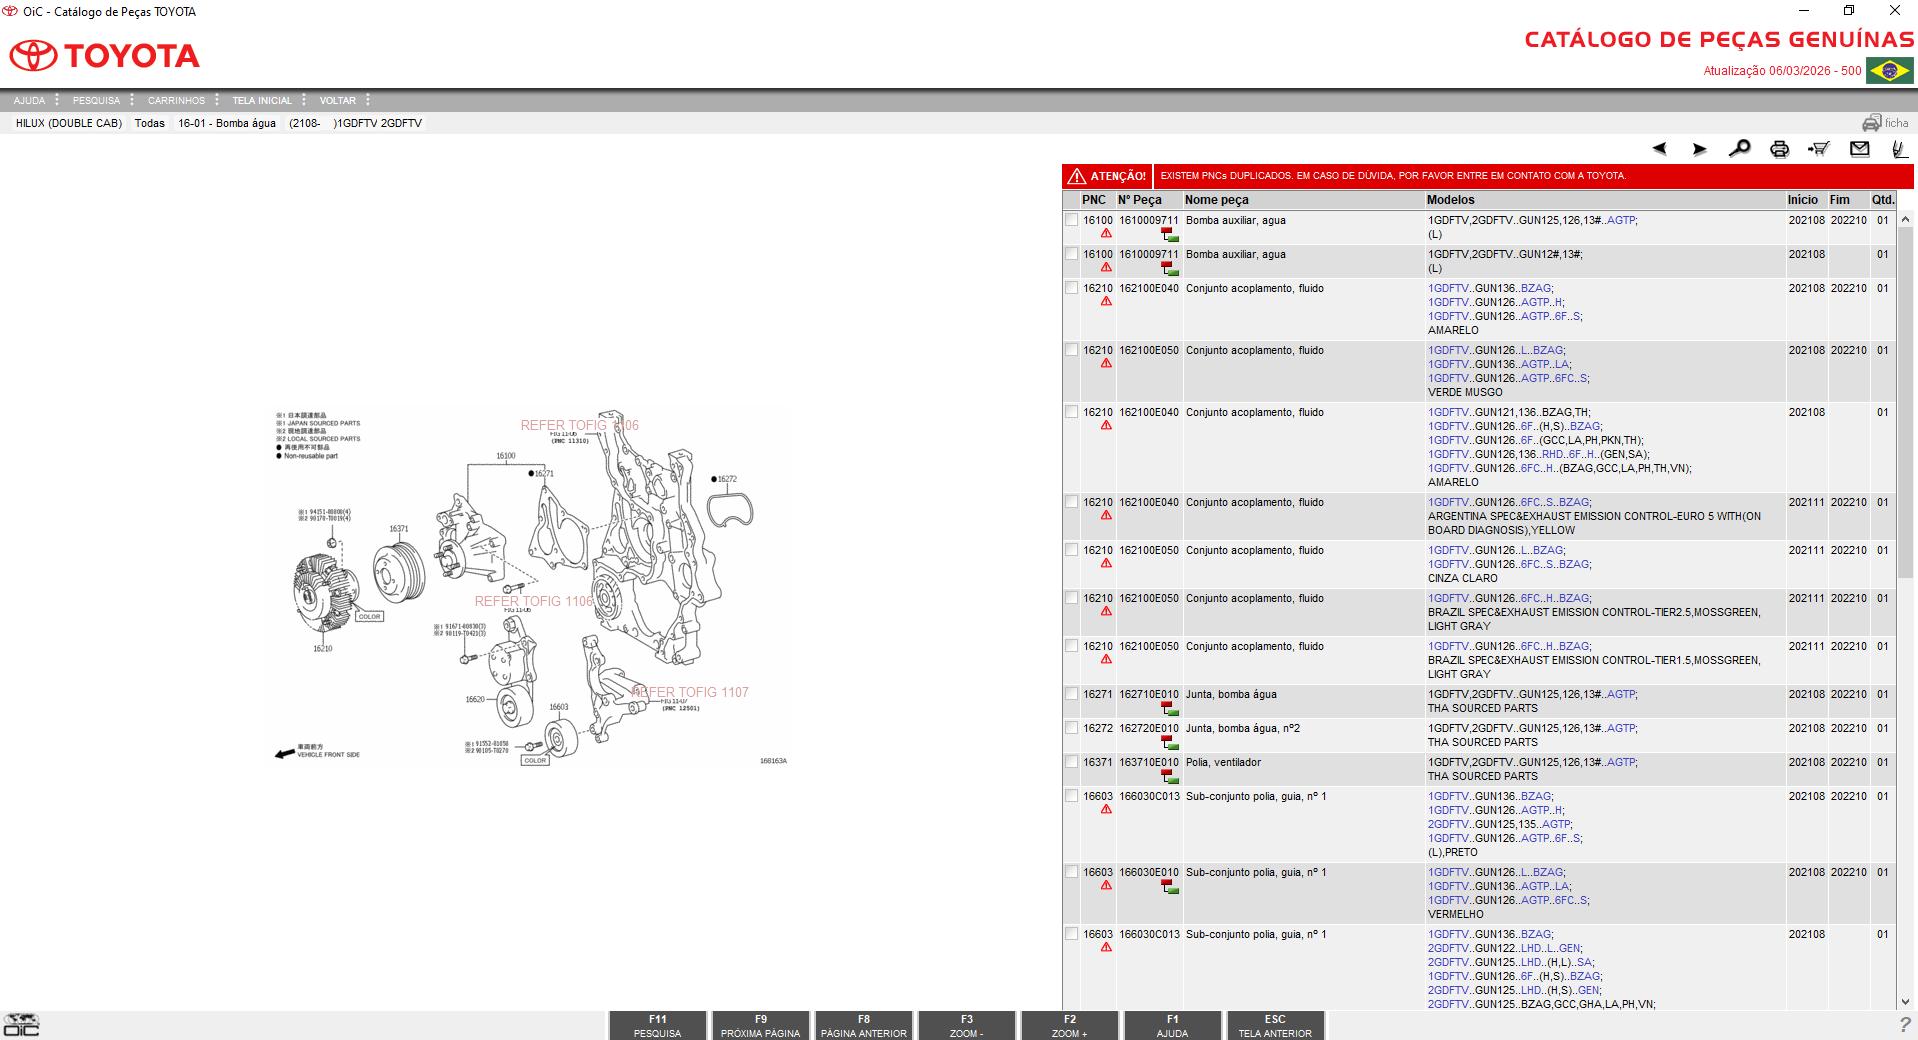
Task: Click callout 16100 in the diagram
Action: 505,456
